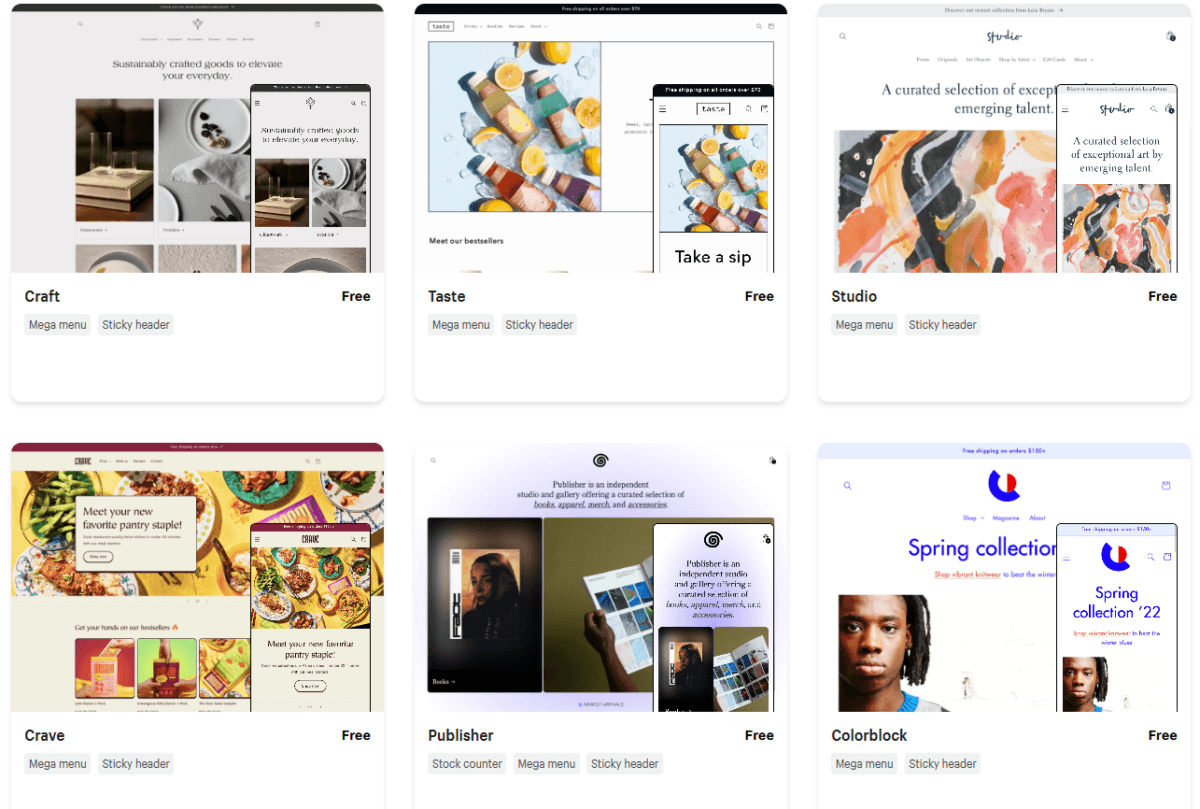This screenshot has width=1200, height=809.
Task: Click the Stock counter tag under Publisher
Action: coord(467,764)
